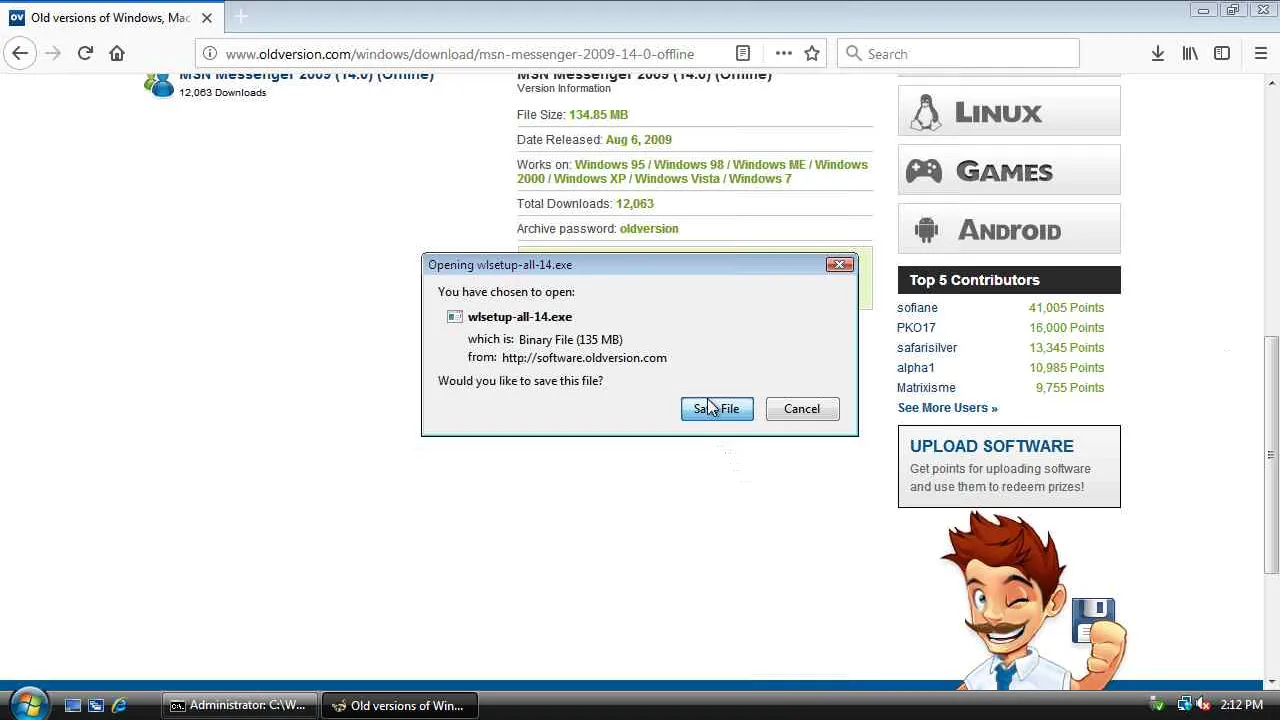Click the muted volume tray icon

point(1203,705)
